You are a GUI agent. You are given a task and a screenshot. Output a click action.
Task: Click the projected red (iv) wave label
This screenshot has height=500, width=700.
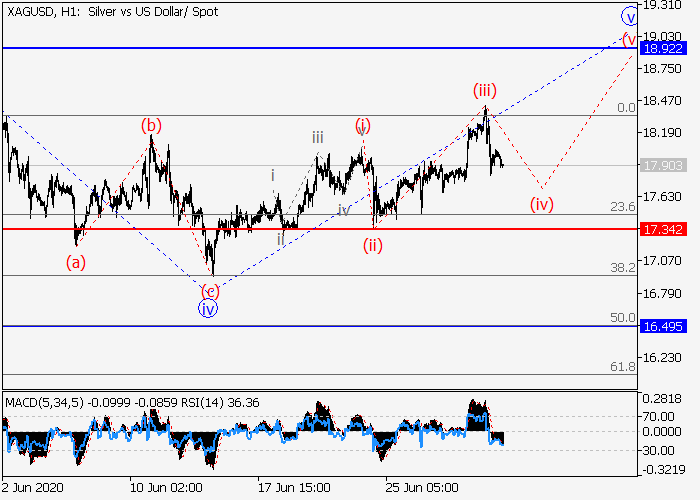pyautogui.click(x=541, y=204)
